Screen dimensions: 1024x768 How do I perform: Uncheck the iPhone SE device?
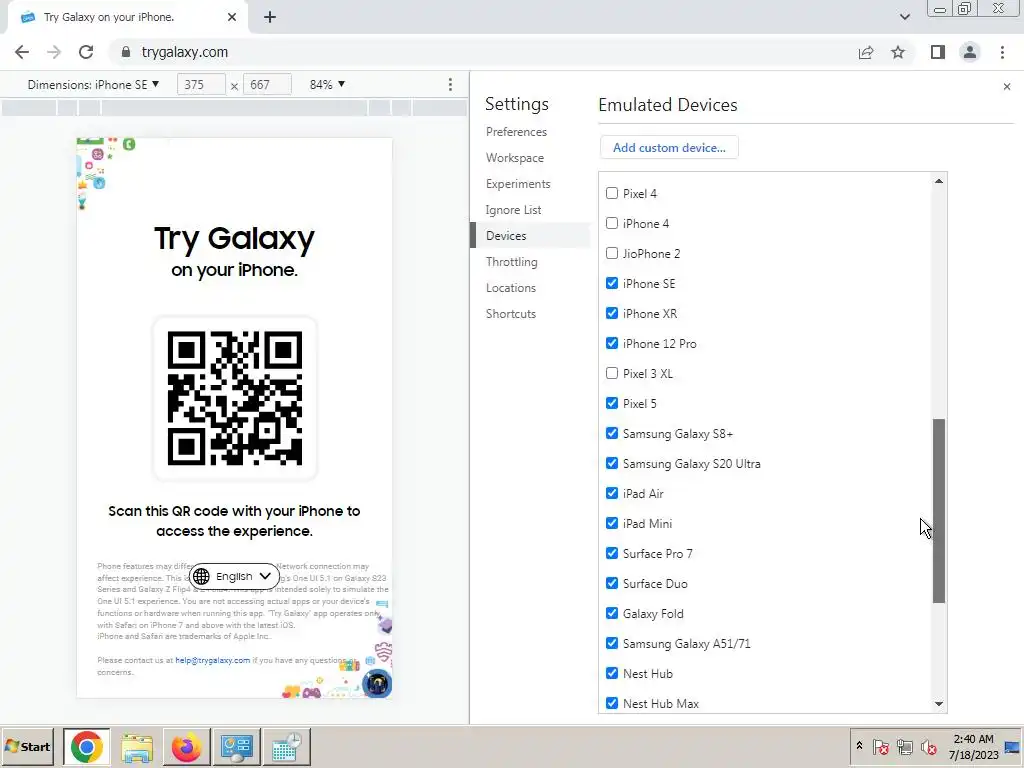tap(612, 283)
